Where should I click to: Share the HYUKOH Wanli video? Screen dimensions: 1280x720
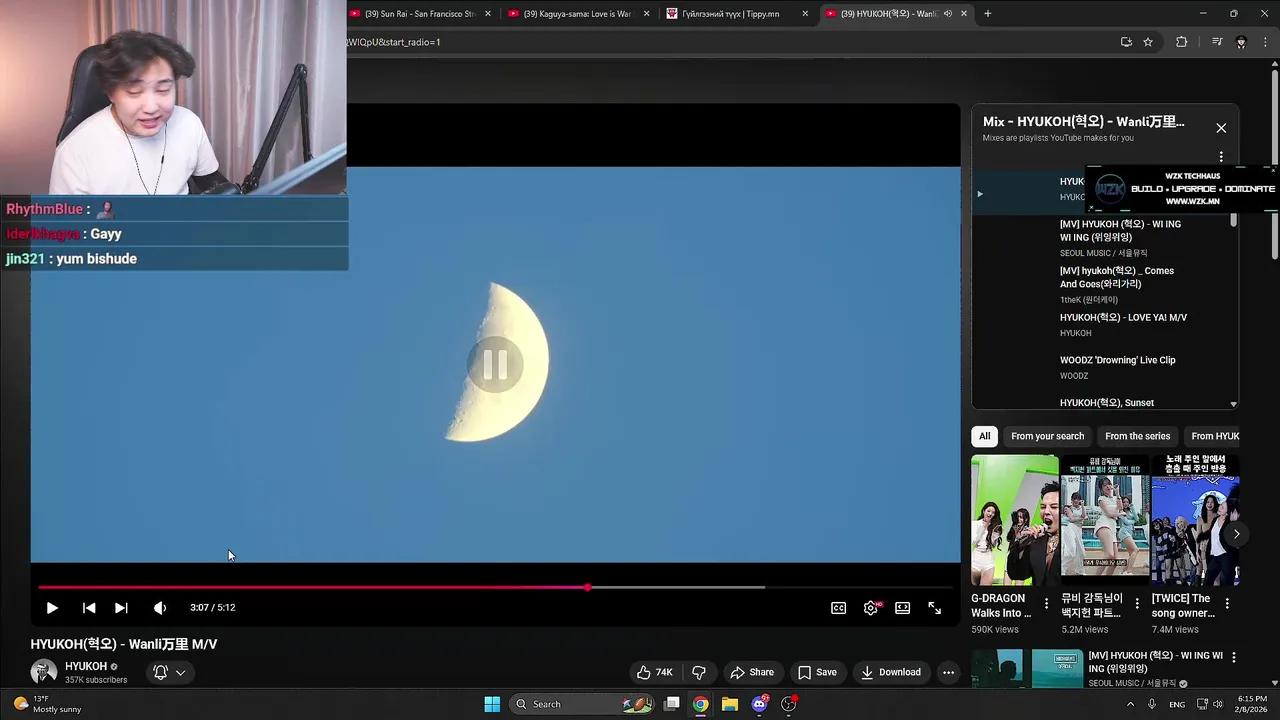[x=752, y=672]
